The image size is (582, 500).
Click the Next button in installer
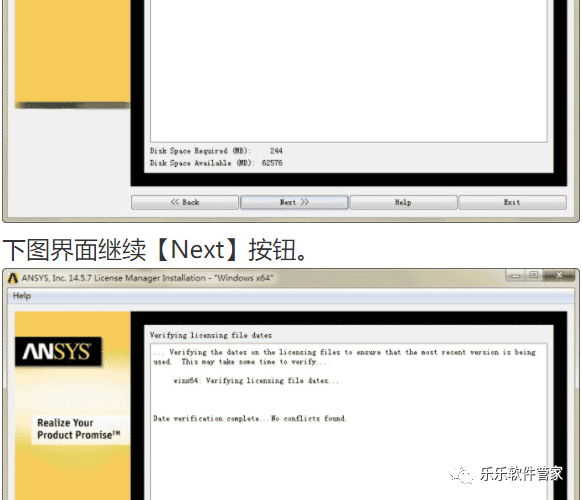point(294,202)
